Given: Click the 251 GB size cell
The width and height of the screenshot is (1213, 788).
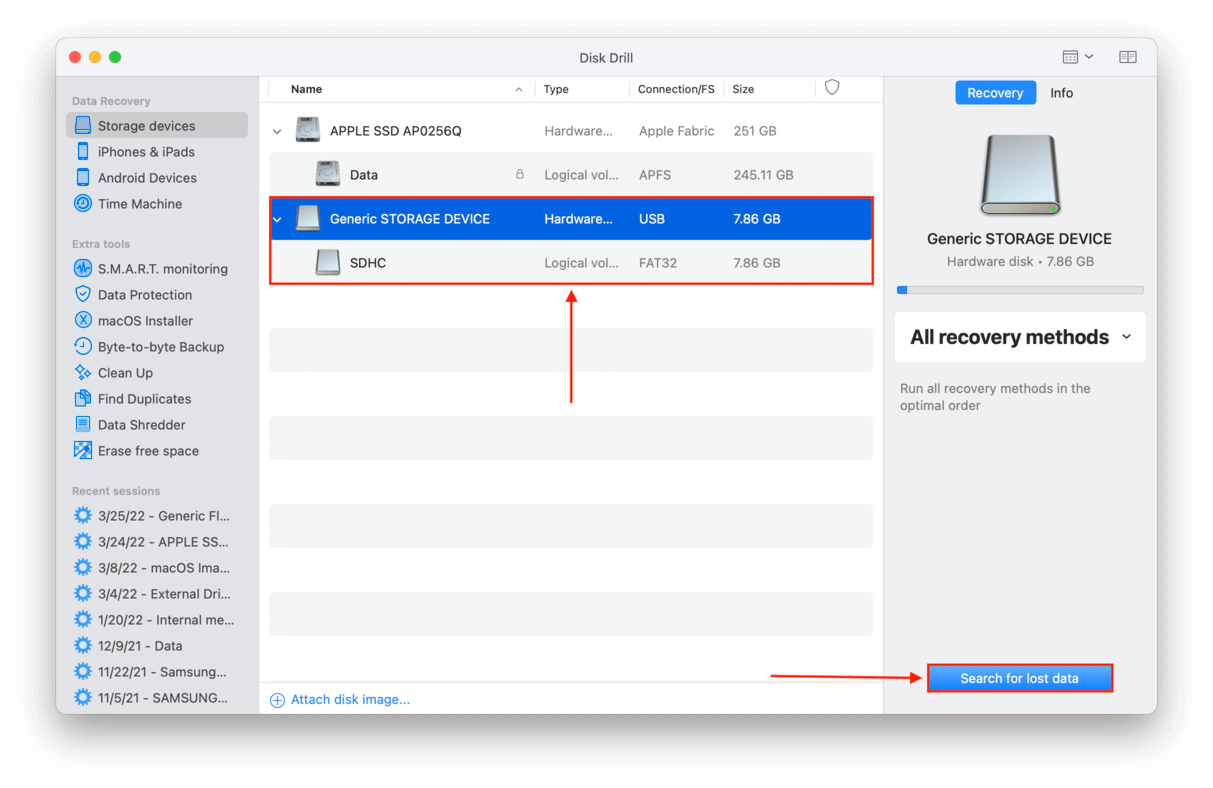Looking at the screenshot, I should click(x=754, y=131).
